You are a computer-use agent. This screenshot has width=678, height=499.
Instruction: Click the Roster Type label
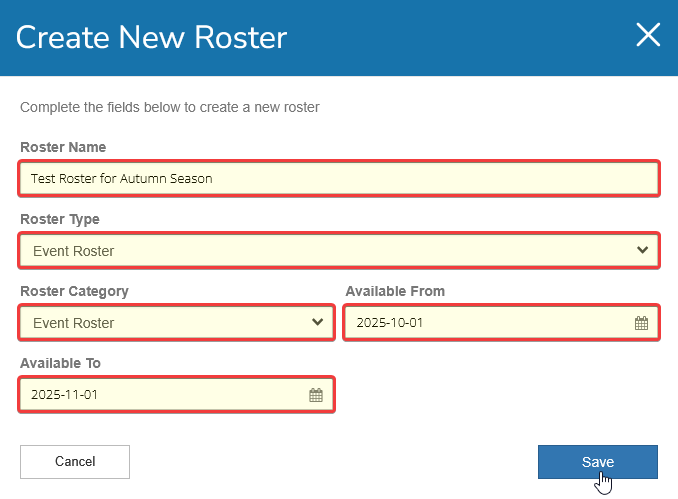click(x=60, y=219)
